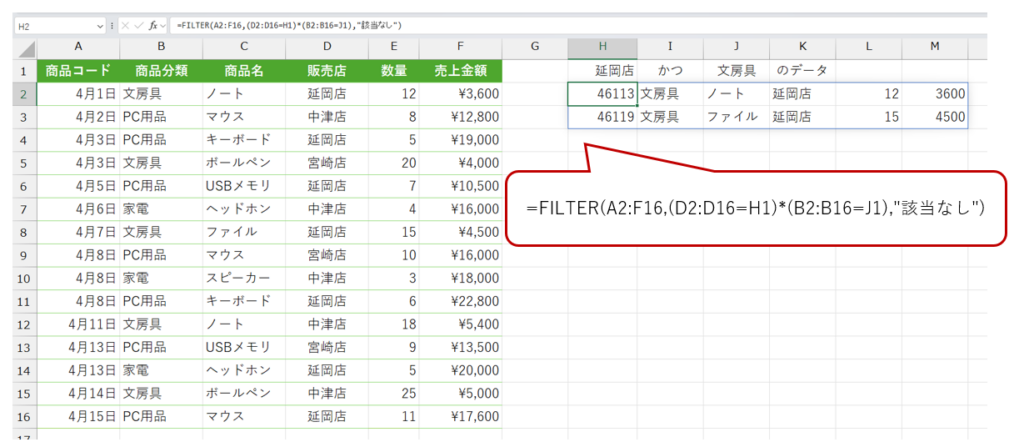The height and width of the screenshot is (442, 1024).
Task: Select the 4月11日 date cell
Action: coord(78,324)
